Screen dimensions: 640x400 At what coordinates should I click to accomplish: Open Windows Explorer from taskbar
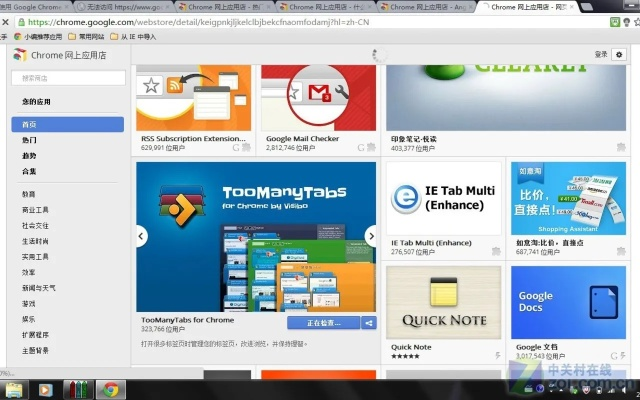pos(15,390)
